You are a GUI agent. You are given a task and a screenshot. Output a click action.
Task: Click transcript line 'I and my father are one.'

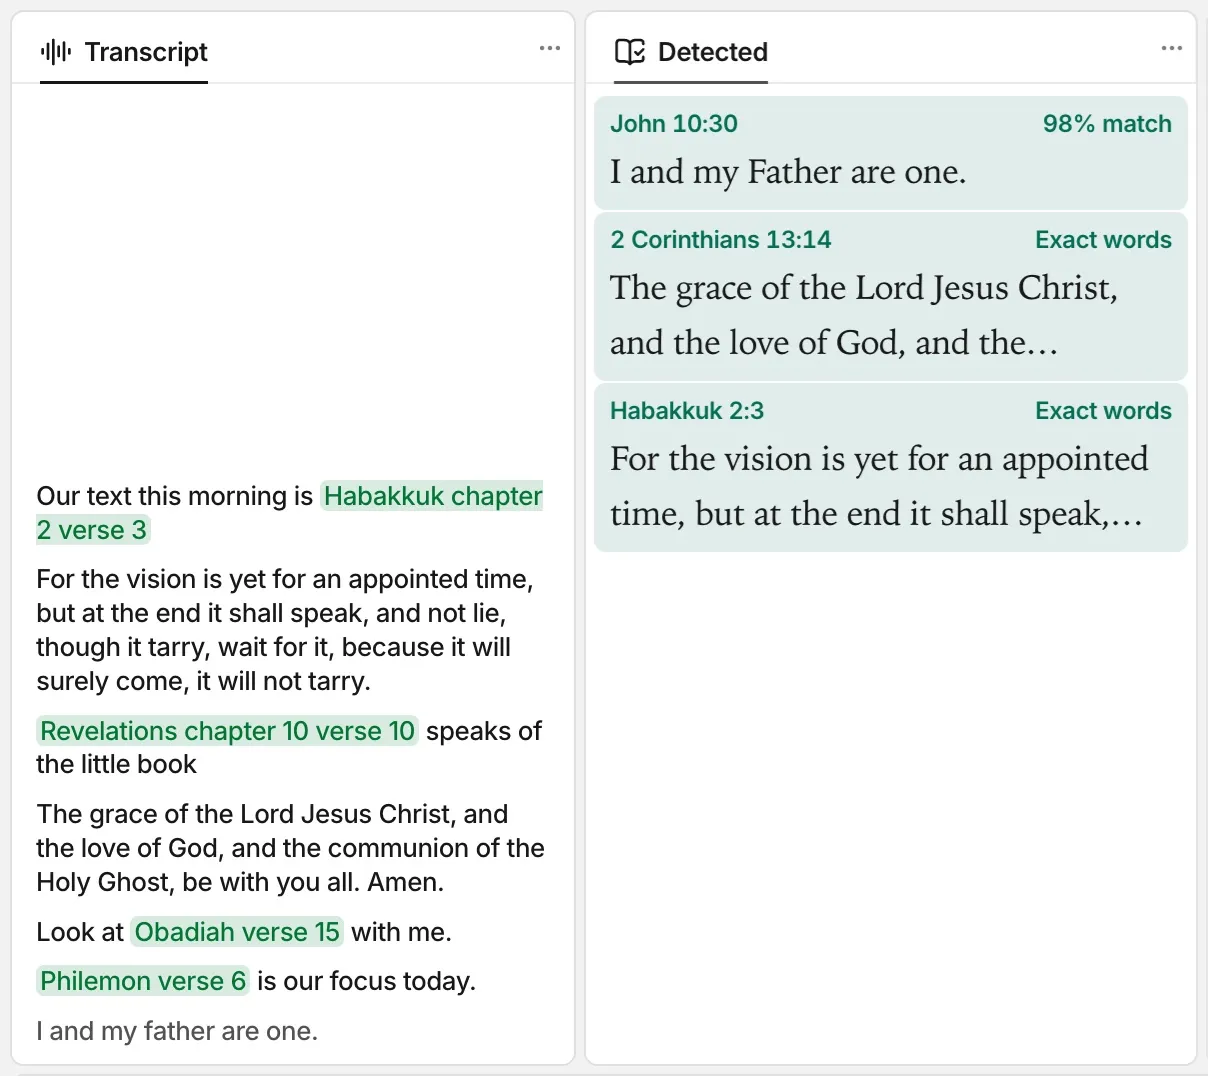tap(177, 1031)
